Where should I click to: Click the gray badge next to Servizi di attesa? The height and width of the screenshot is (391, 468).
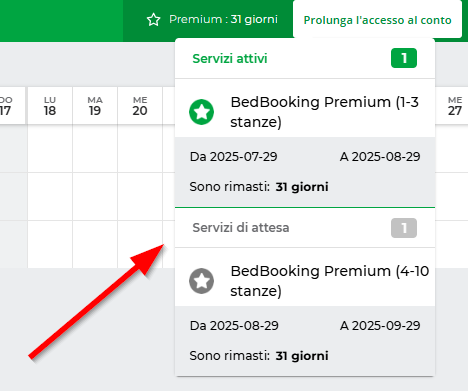[x=404, y=228]
